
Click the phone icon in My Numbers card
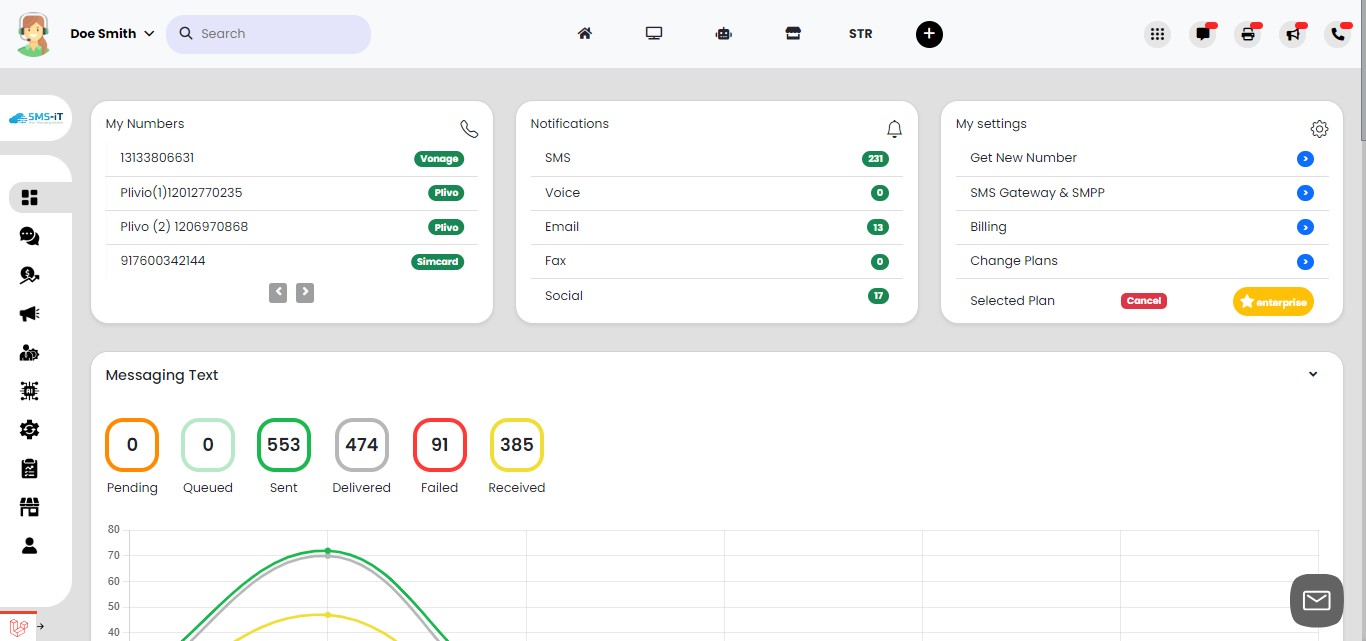click(x=469, y=129)
